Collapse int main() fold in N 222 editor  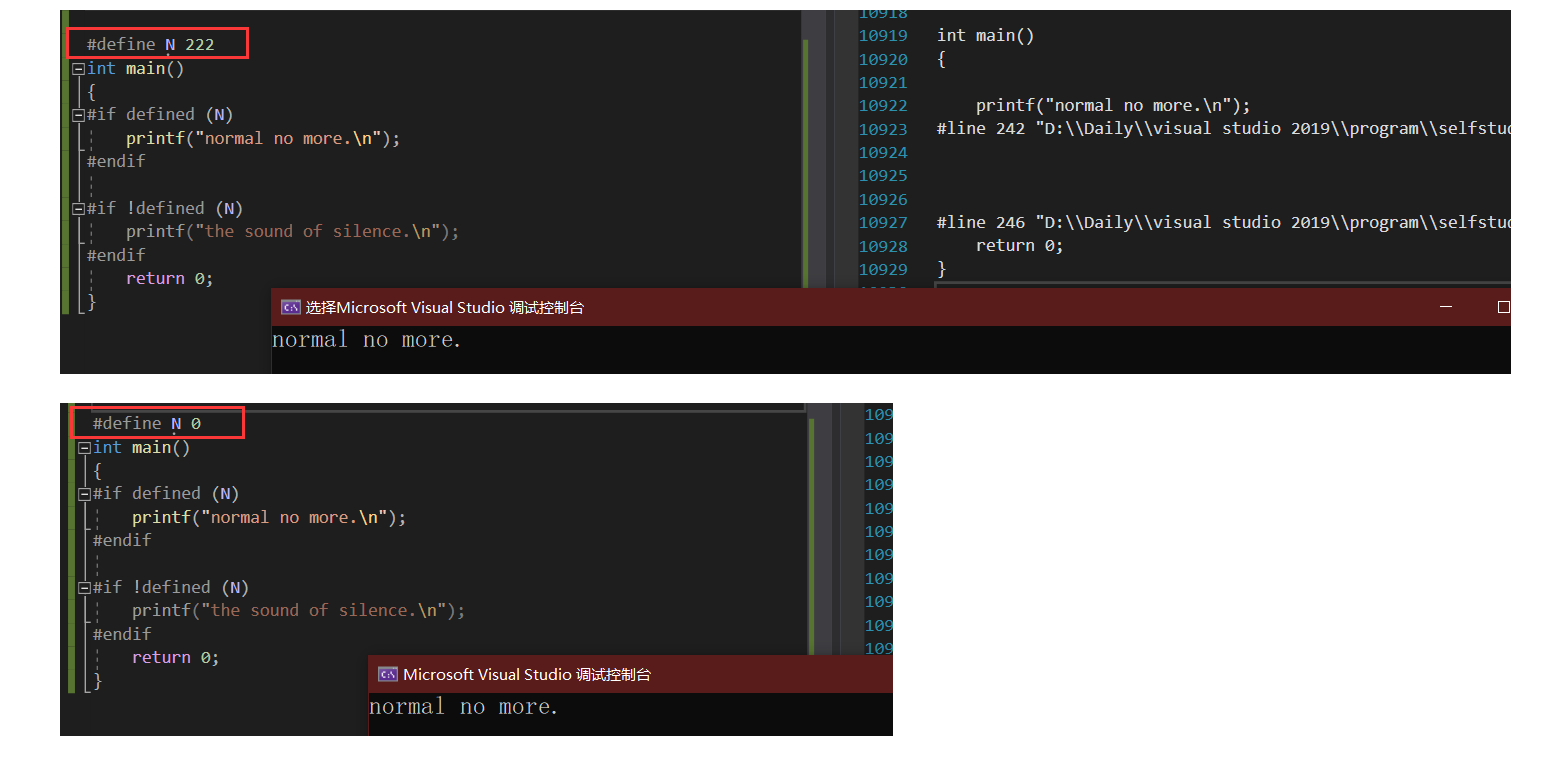tap(78, 69)
